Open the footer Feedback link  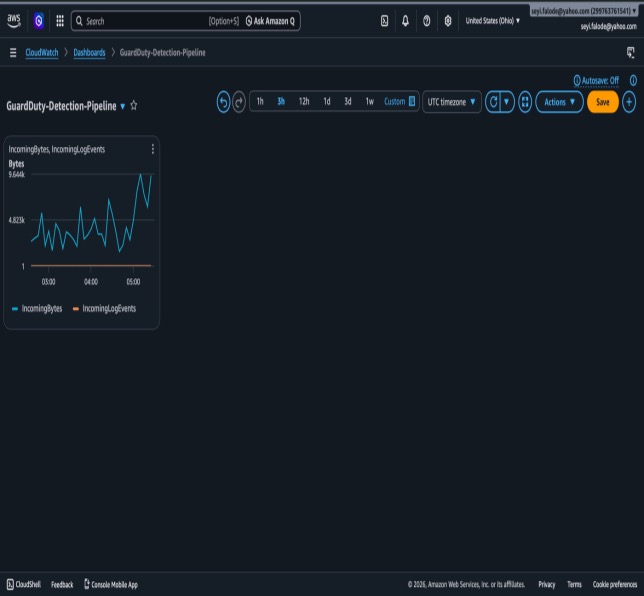[62, 584]
